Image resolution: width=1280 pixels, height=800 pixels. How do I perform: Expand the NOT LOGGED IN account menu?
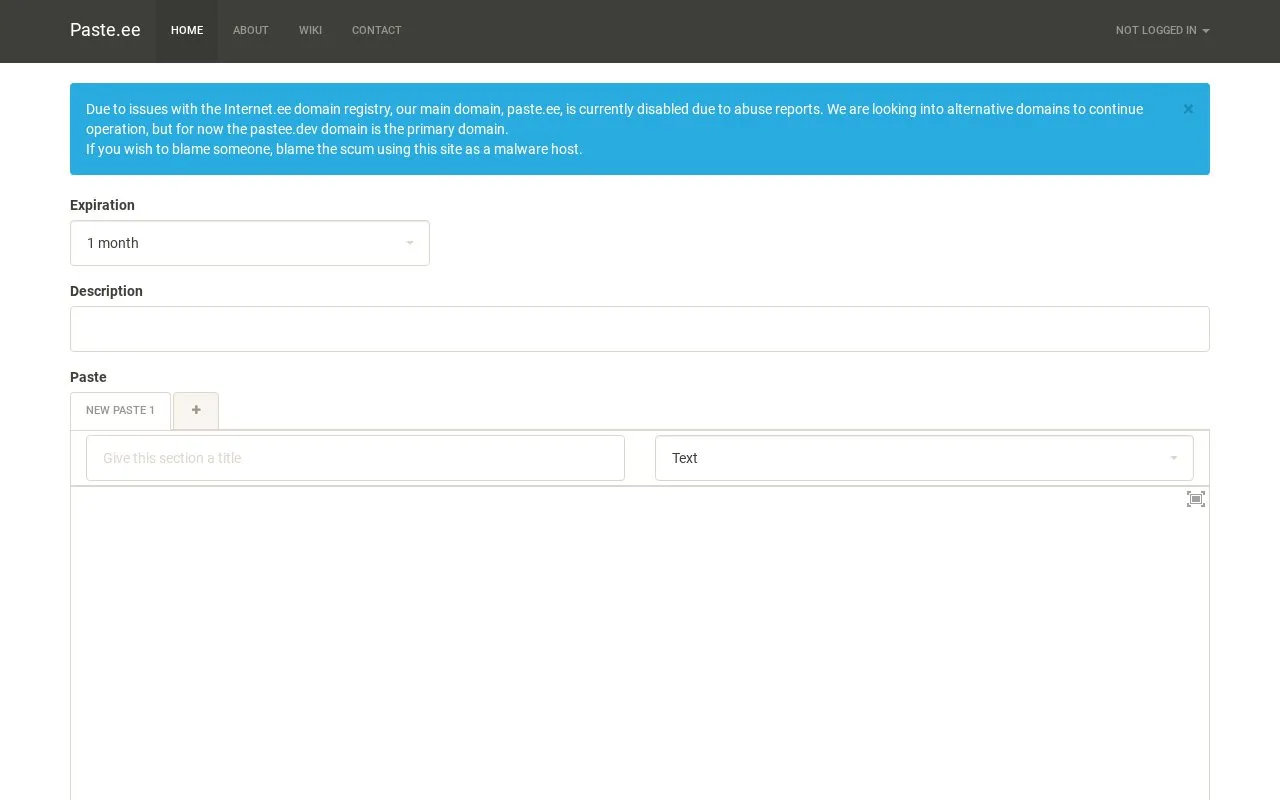tap(1162, 30)
